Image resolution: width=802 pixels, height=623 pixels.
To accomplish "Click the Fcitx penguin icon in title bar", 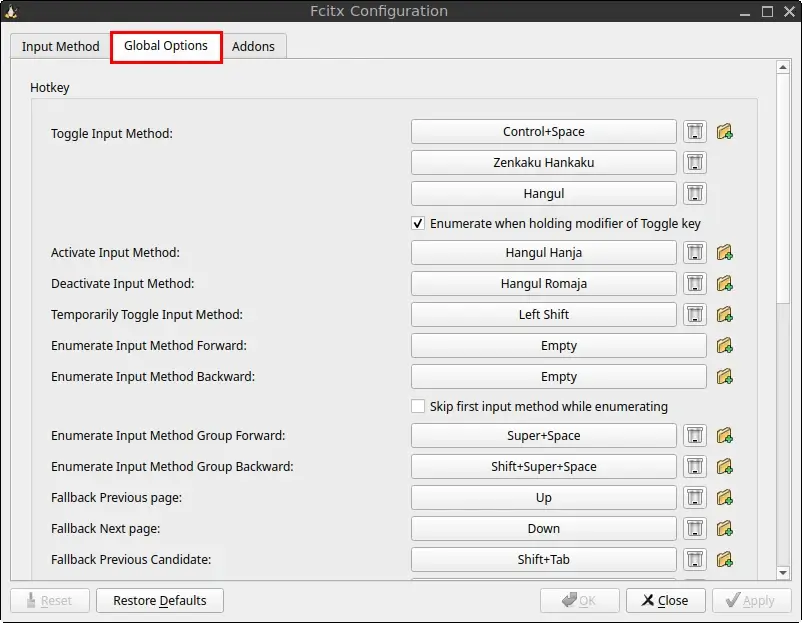I will (x=11, y=11).
